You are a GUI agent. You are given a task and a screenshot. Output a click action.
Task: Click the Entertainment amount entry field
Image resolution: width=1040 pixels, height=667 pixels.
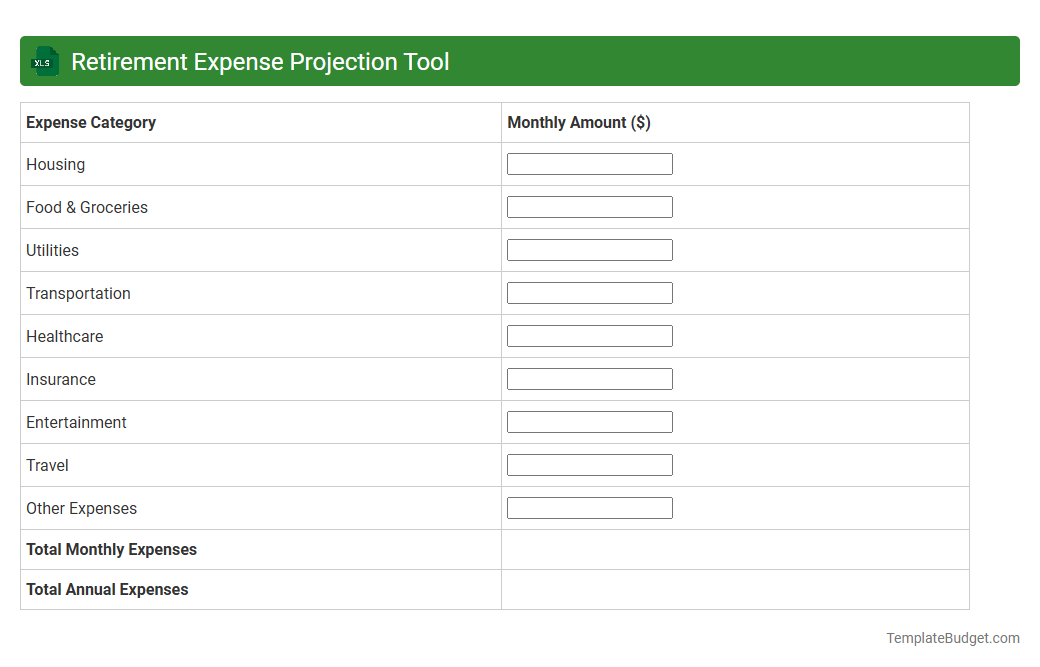pyautogui.click(x=589, y=421)
